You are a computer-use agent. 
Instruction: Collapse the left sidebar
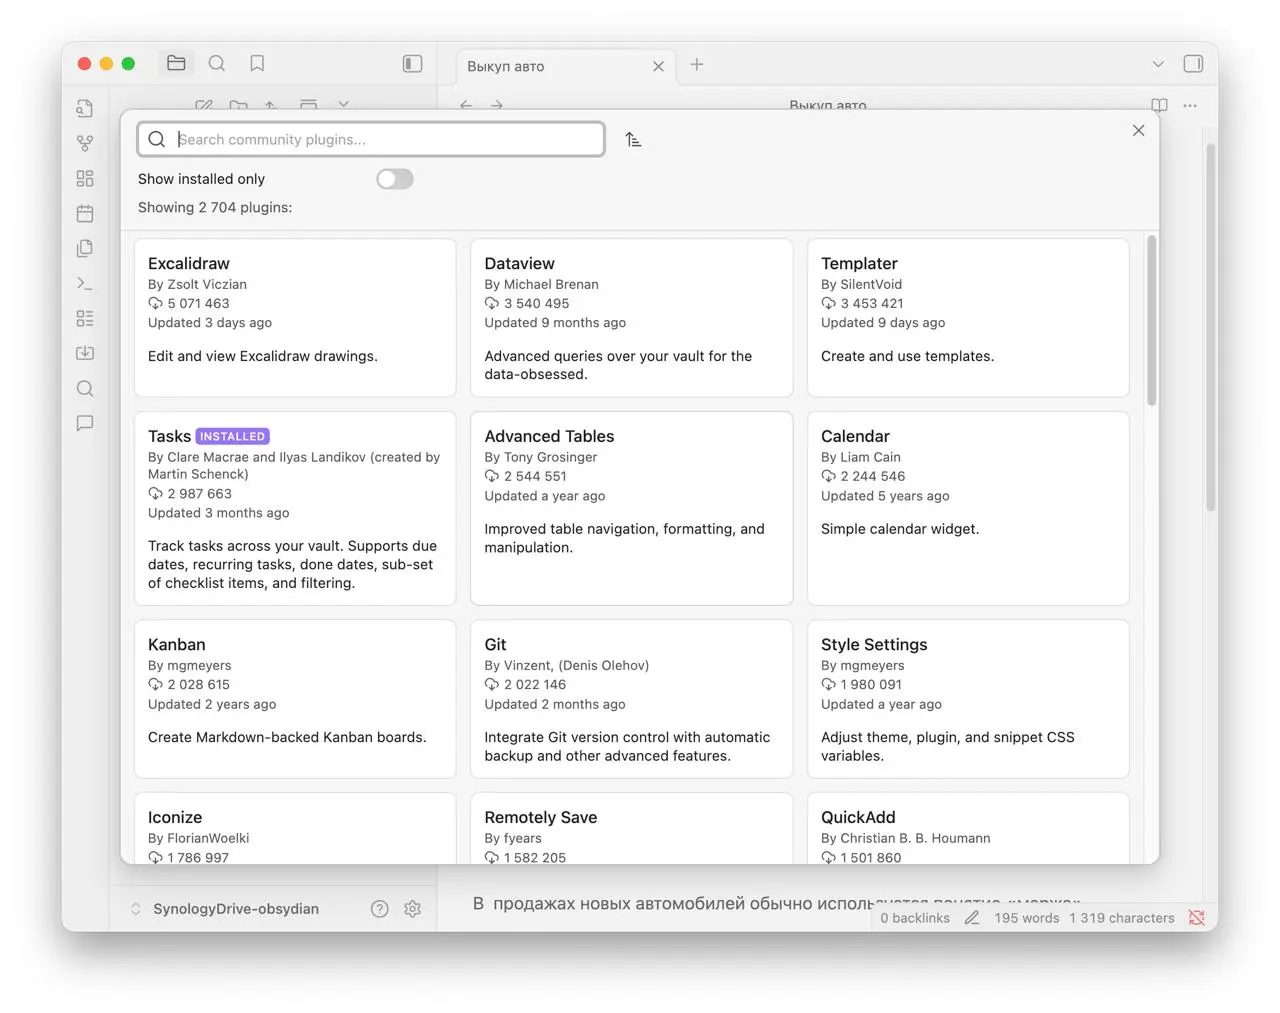pos(412,64)
